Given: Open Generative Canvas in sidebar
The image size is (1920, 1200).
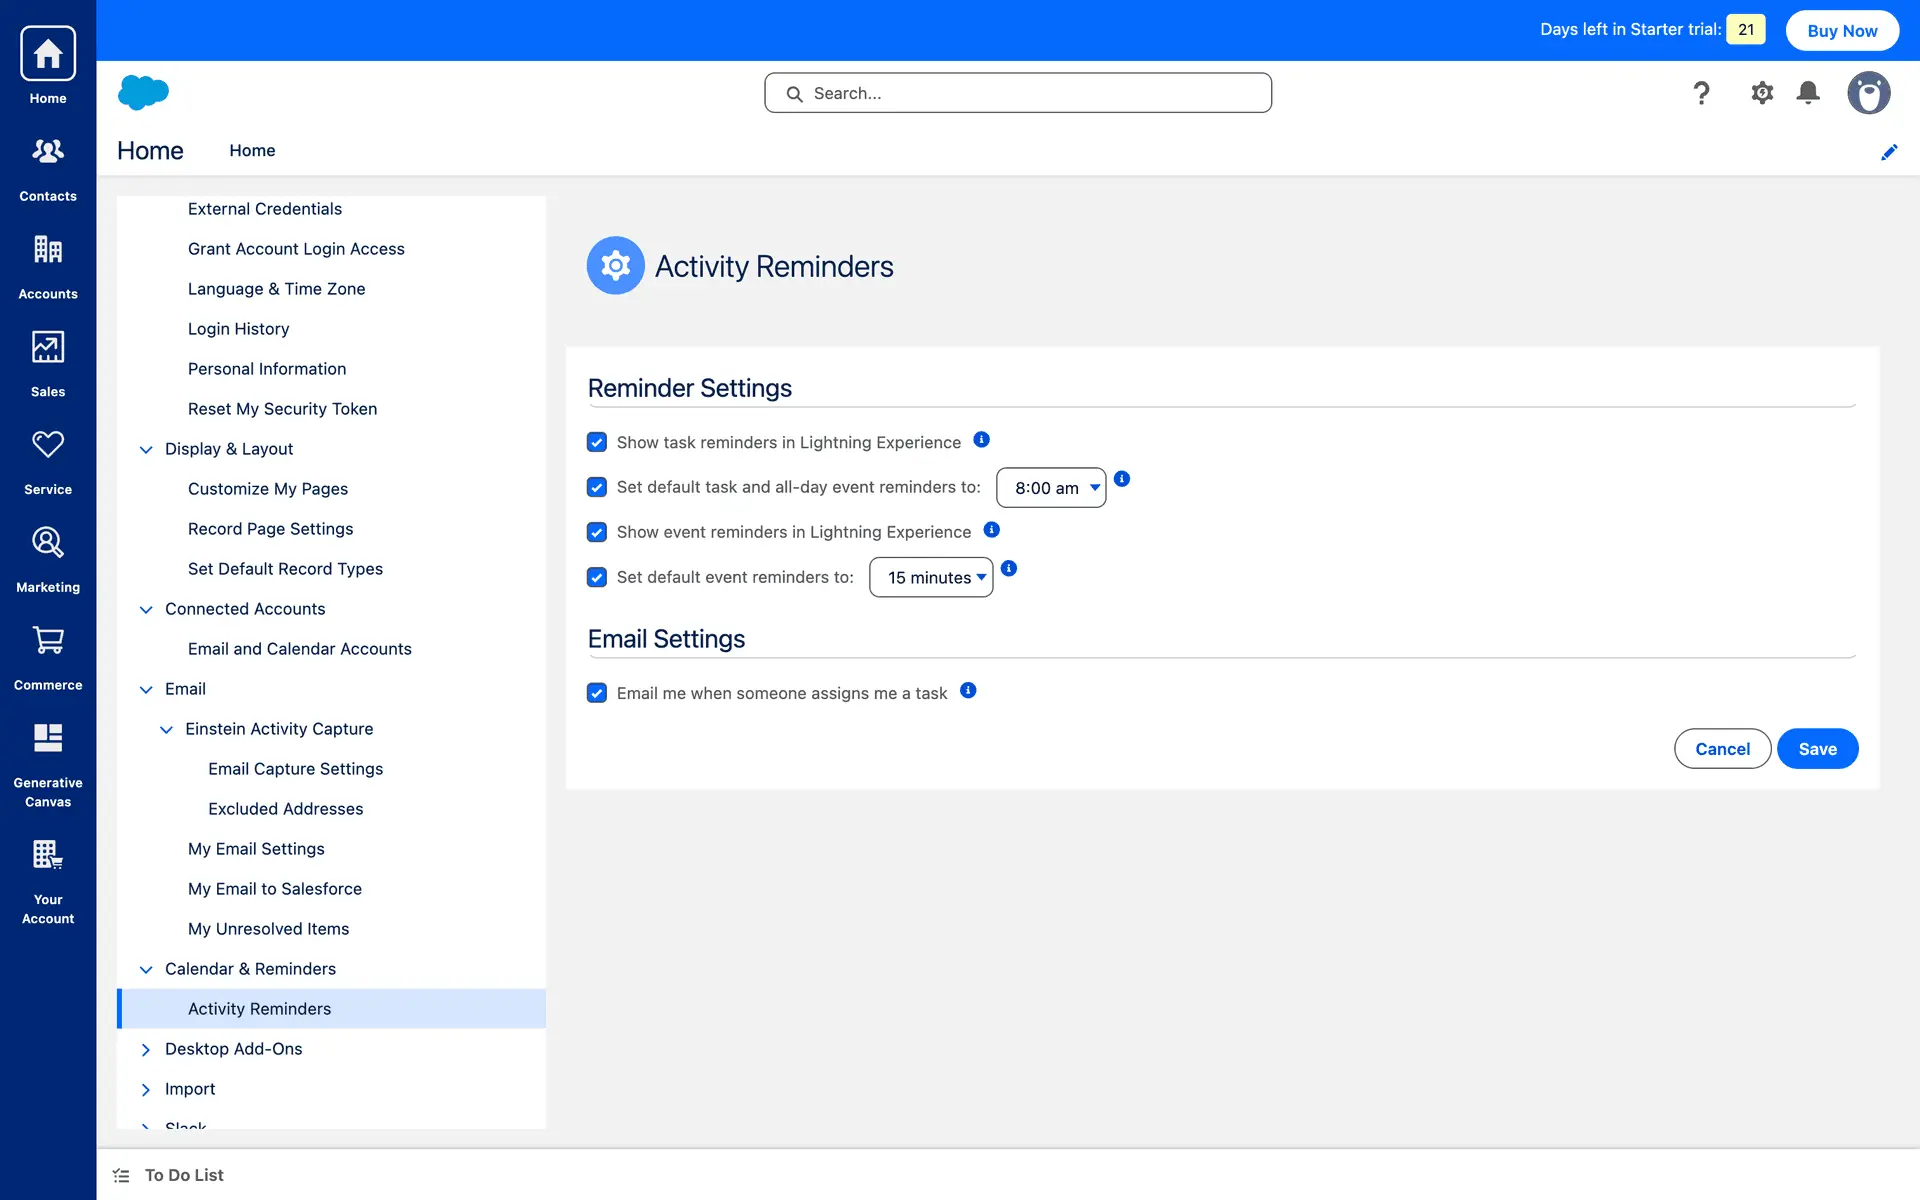Looking at the screenshot, I should click(x=48, y=739).
